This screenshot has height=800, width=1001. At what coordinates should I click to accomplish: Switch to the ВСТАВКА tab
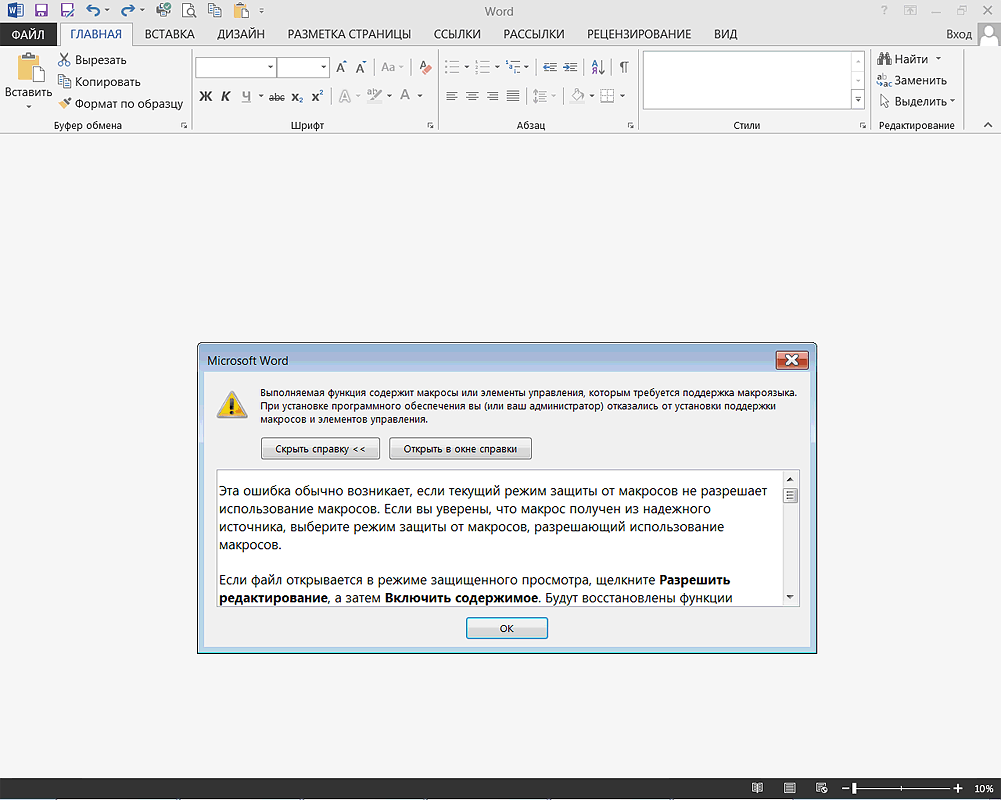coord(169,34)
